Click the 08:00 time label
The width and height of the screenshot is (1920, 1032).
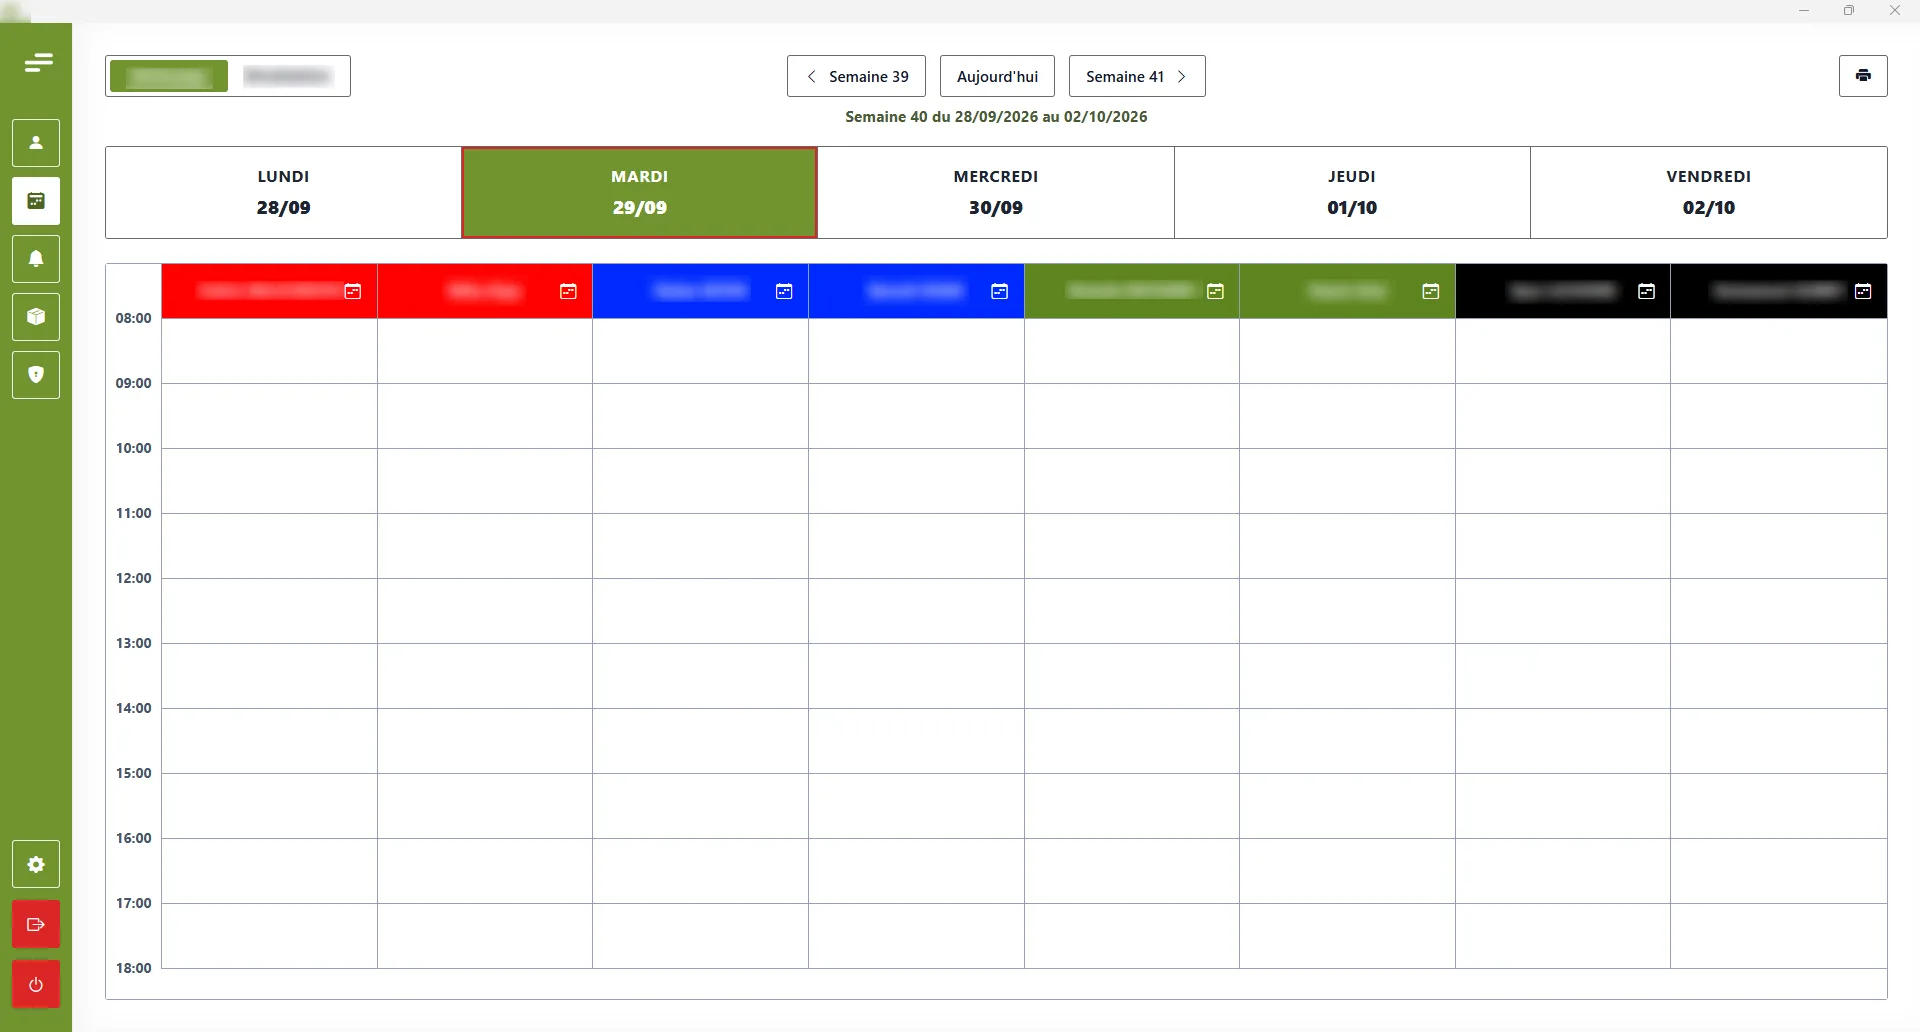[x=133, y=318]
